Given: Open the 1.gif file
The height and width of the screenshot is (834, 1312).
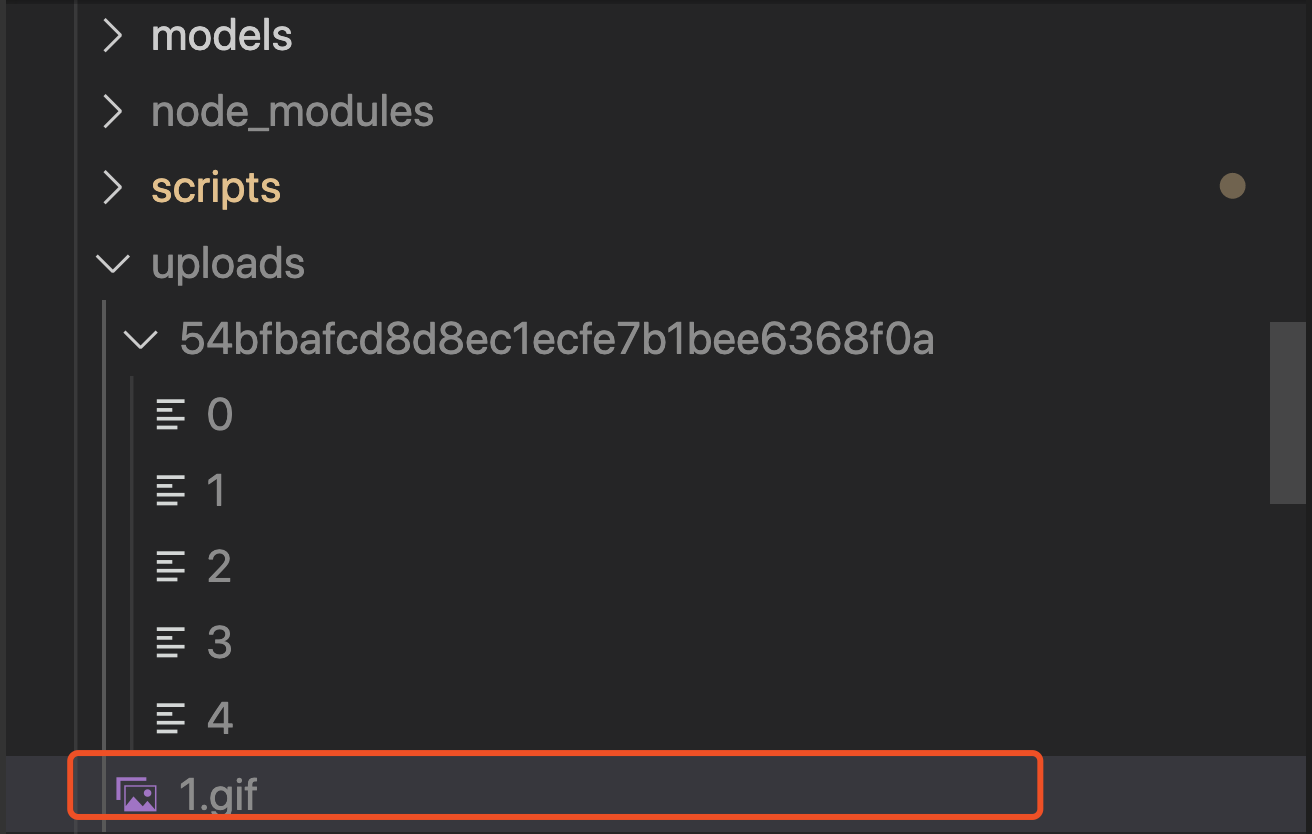Looking at the screenshot, I should click(218, 796).
